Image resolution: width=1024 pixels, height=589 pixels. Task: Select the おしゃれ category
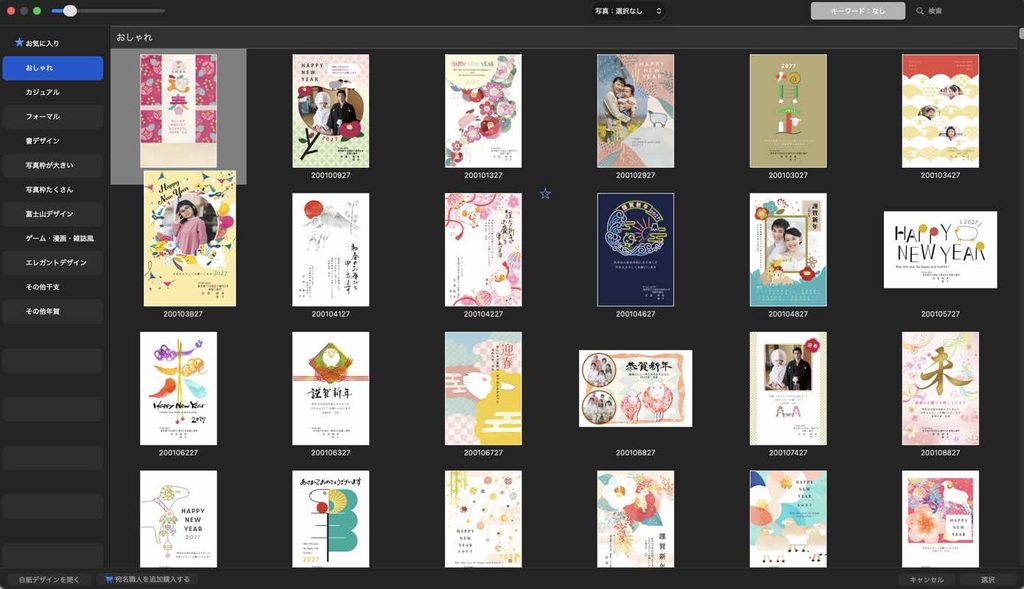pyautogui.click(x=53, y=68)
